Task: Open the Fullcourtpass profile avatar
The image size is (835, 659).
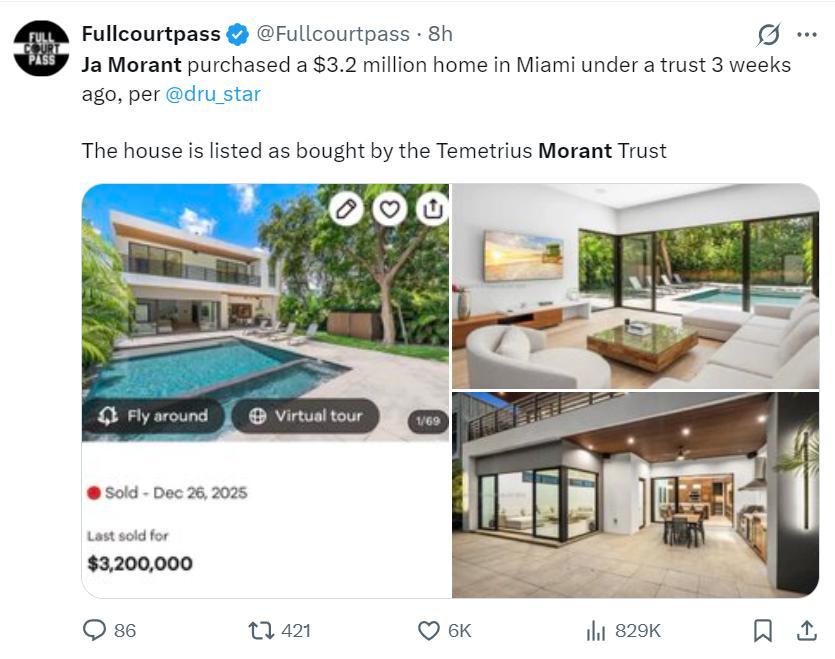Action: (x=41, y=48)
